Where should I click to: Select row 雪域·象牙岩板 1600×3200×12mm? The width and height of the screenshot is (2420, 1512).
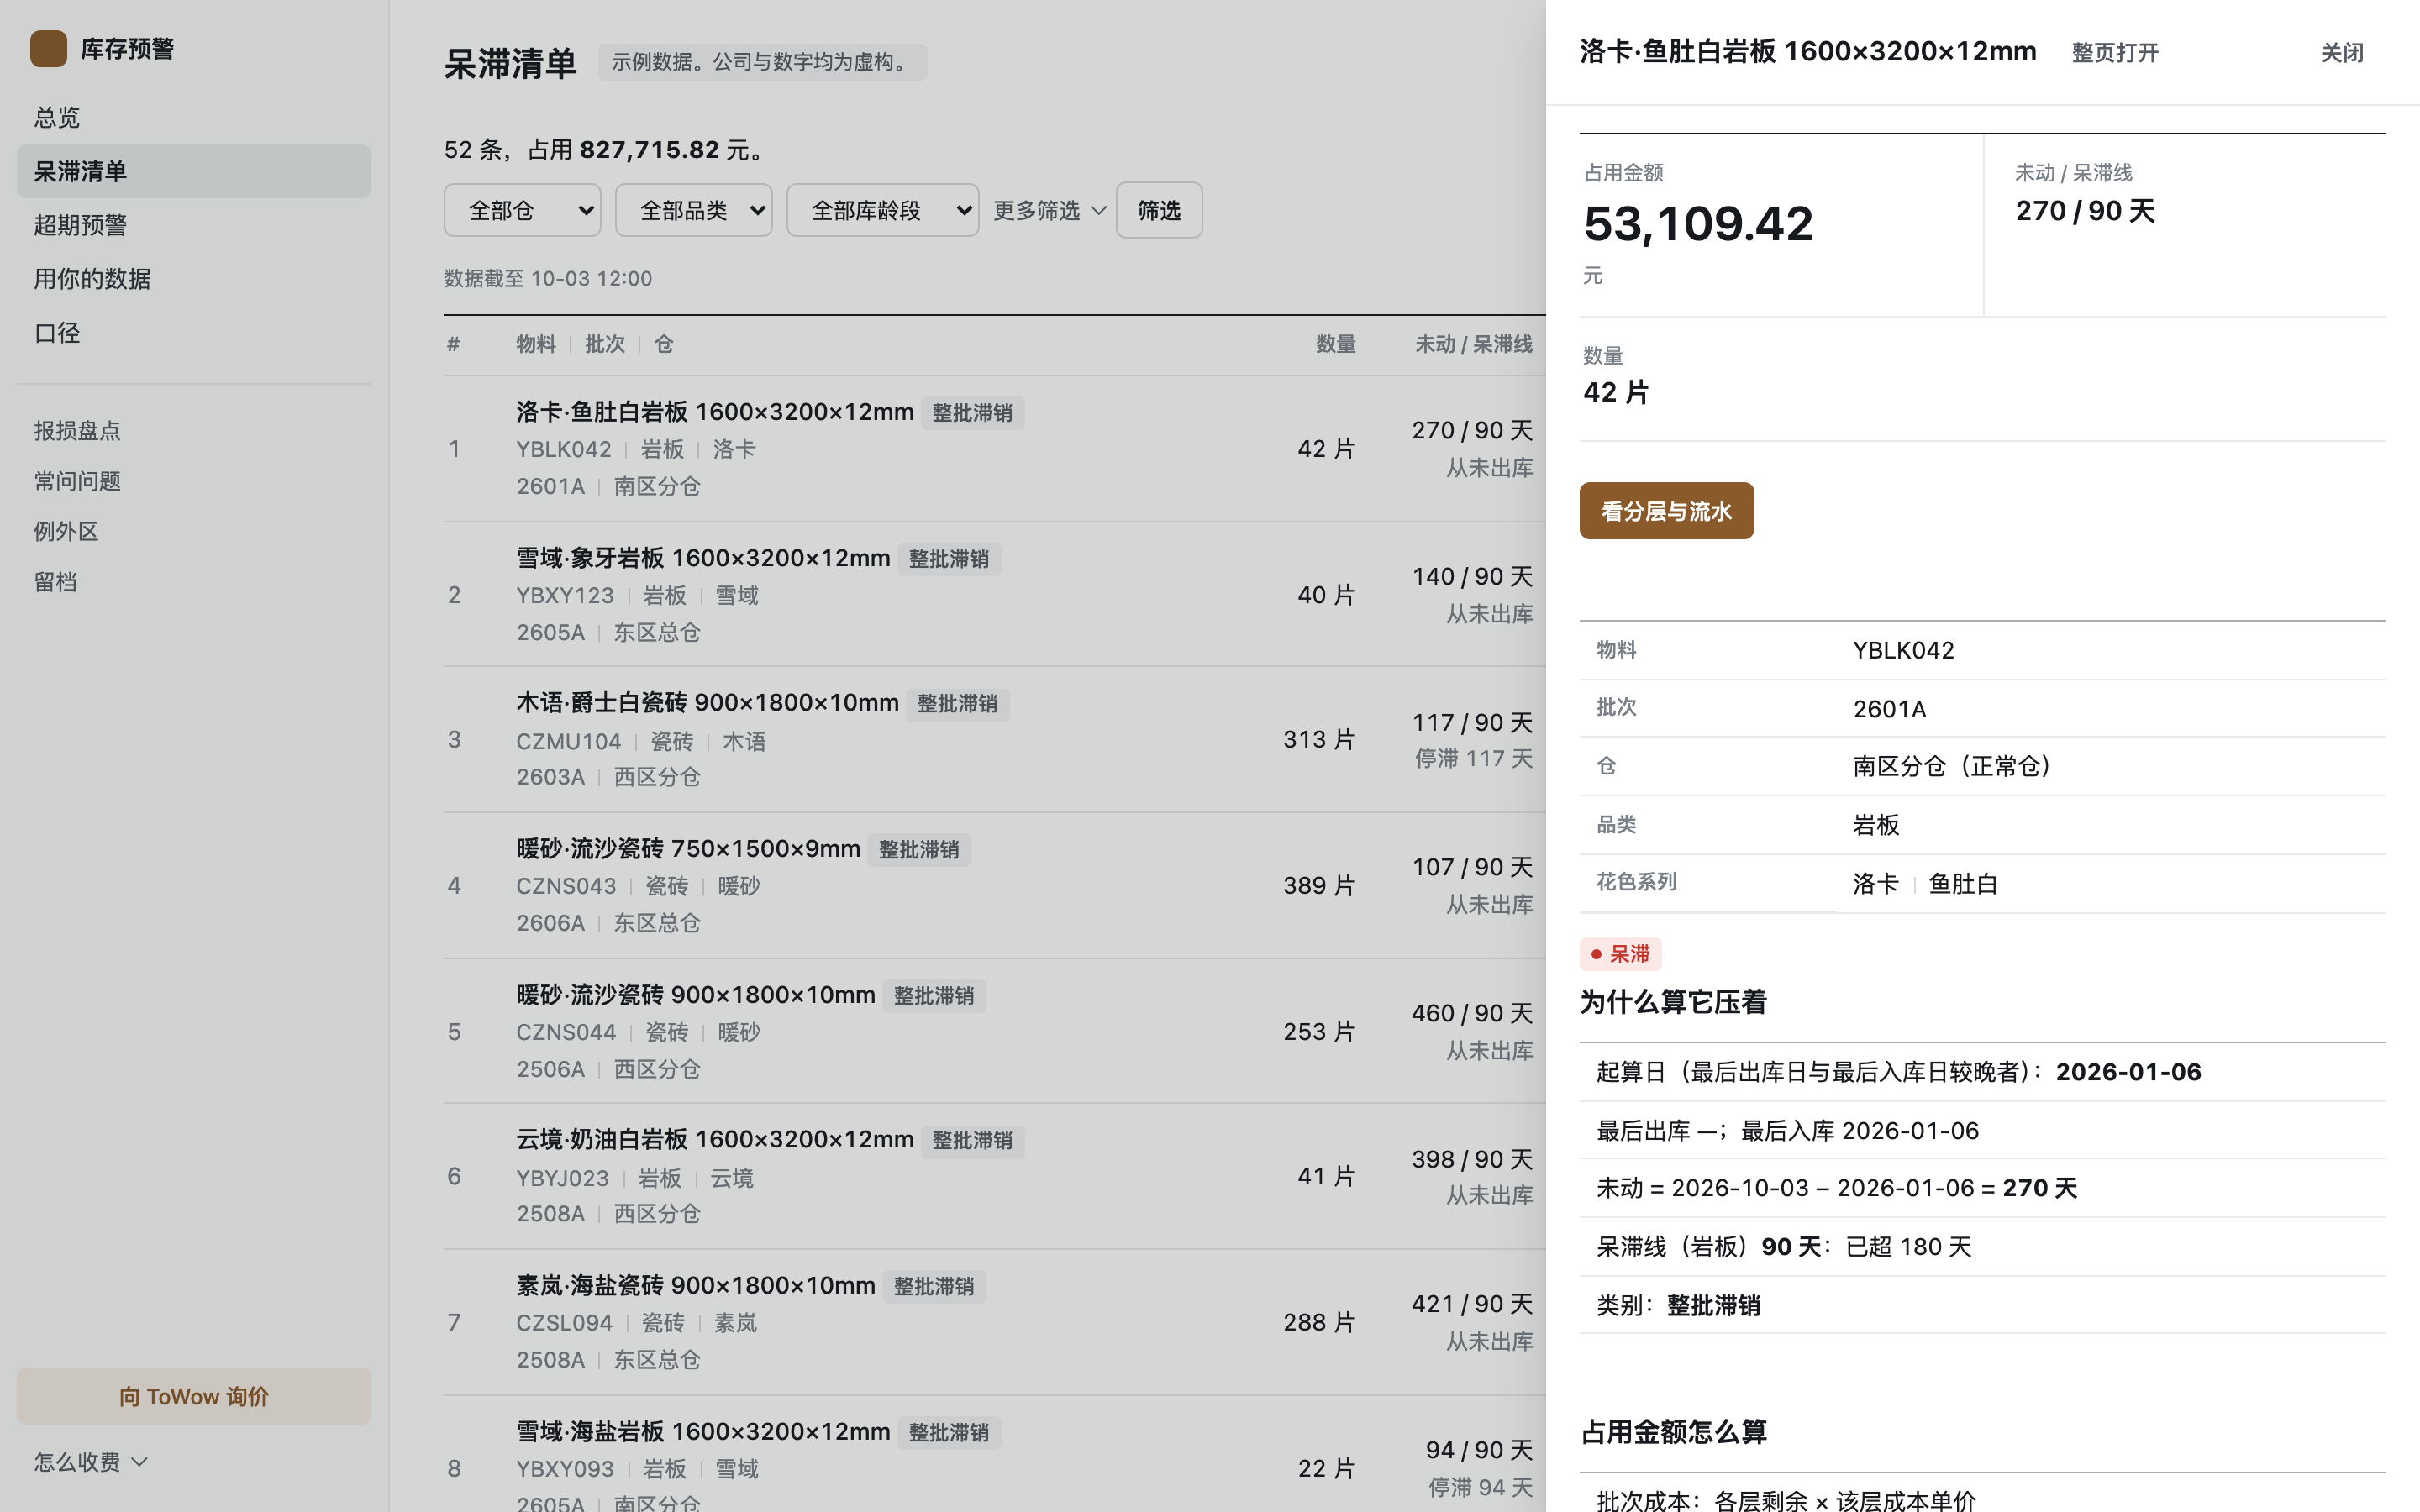tap(994, 594)
